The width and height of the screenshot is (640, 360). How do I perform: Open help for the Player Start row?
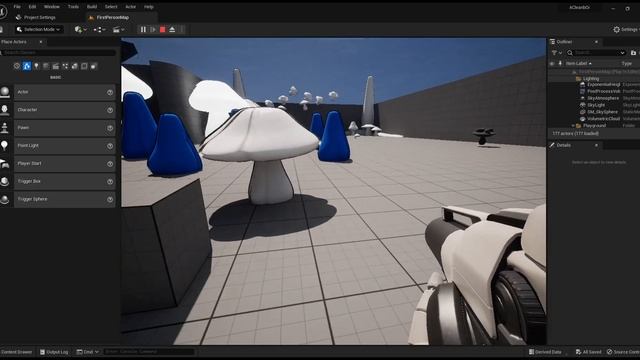(x=110, y=164)
